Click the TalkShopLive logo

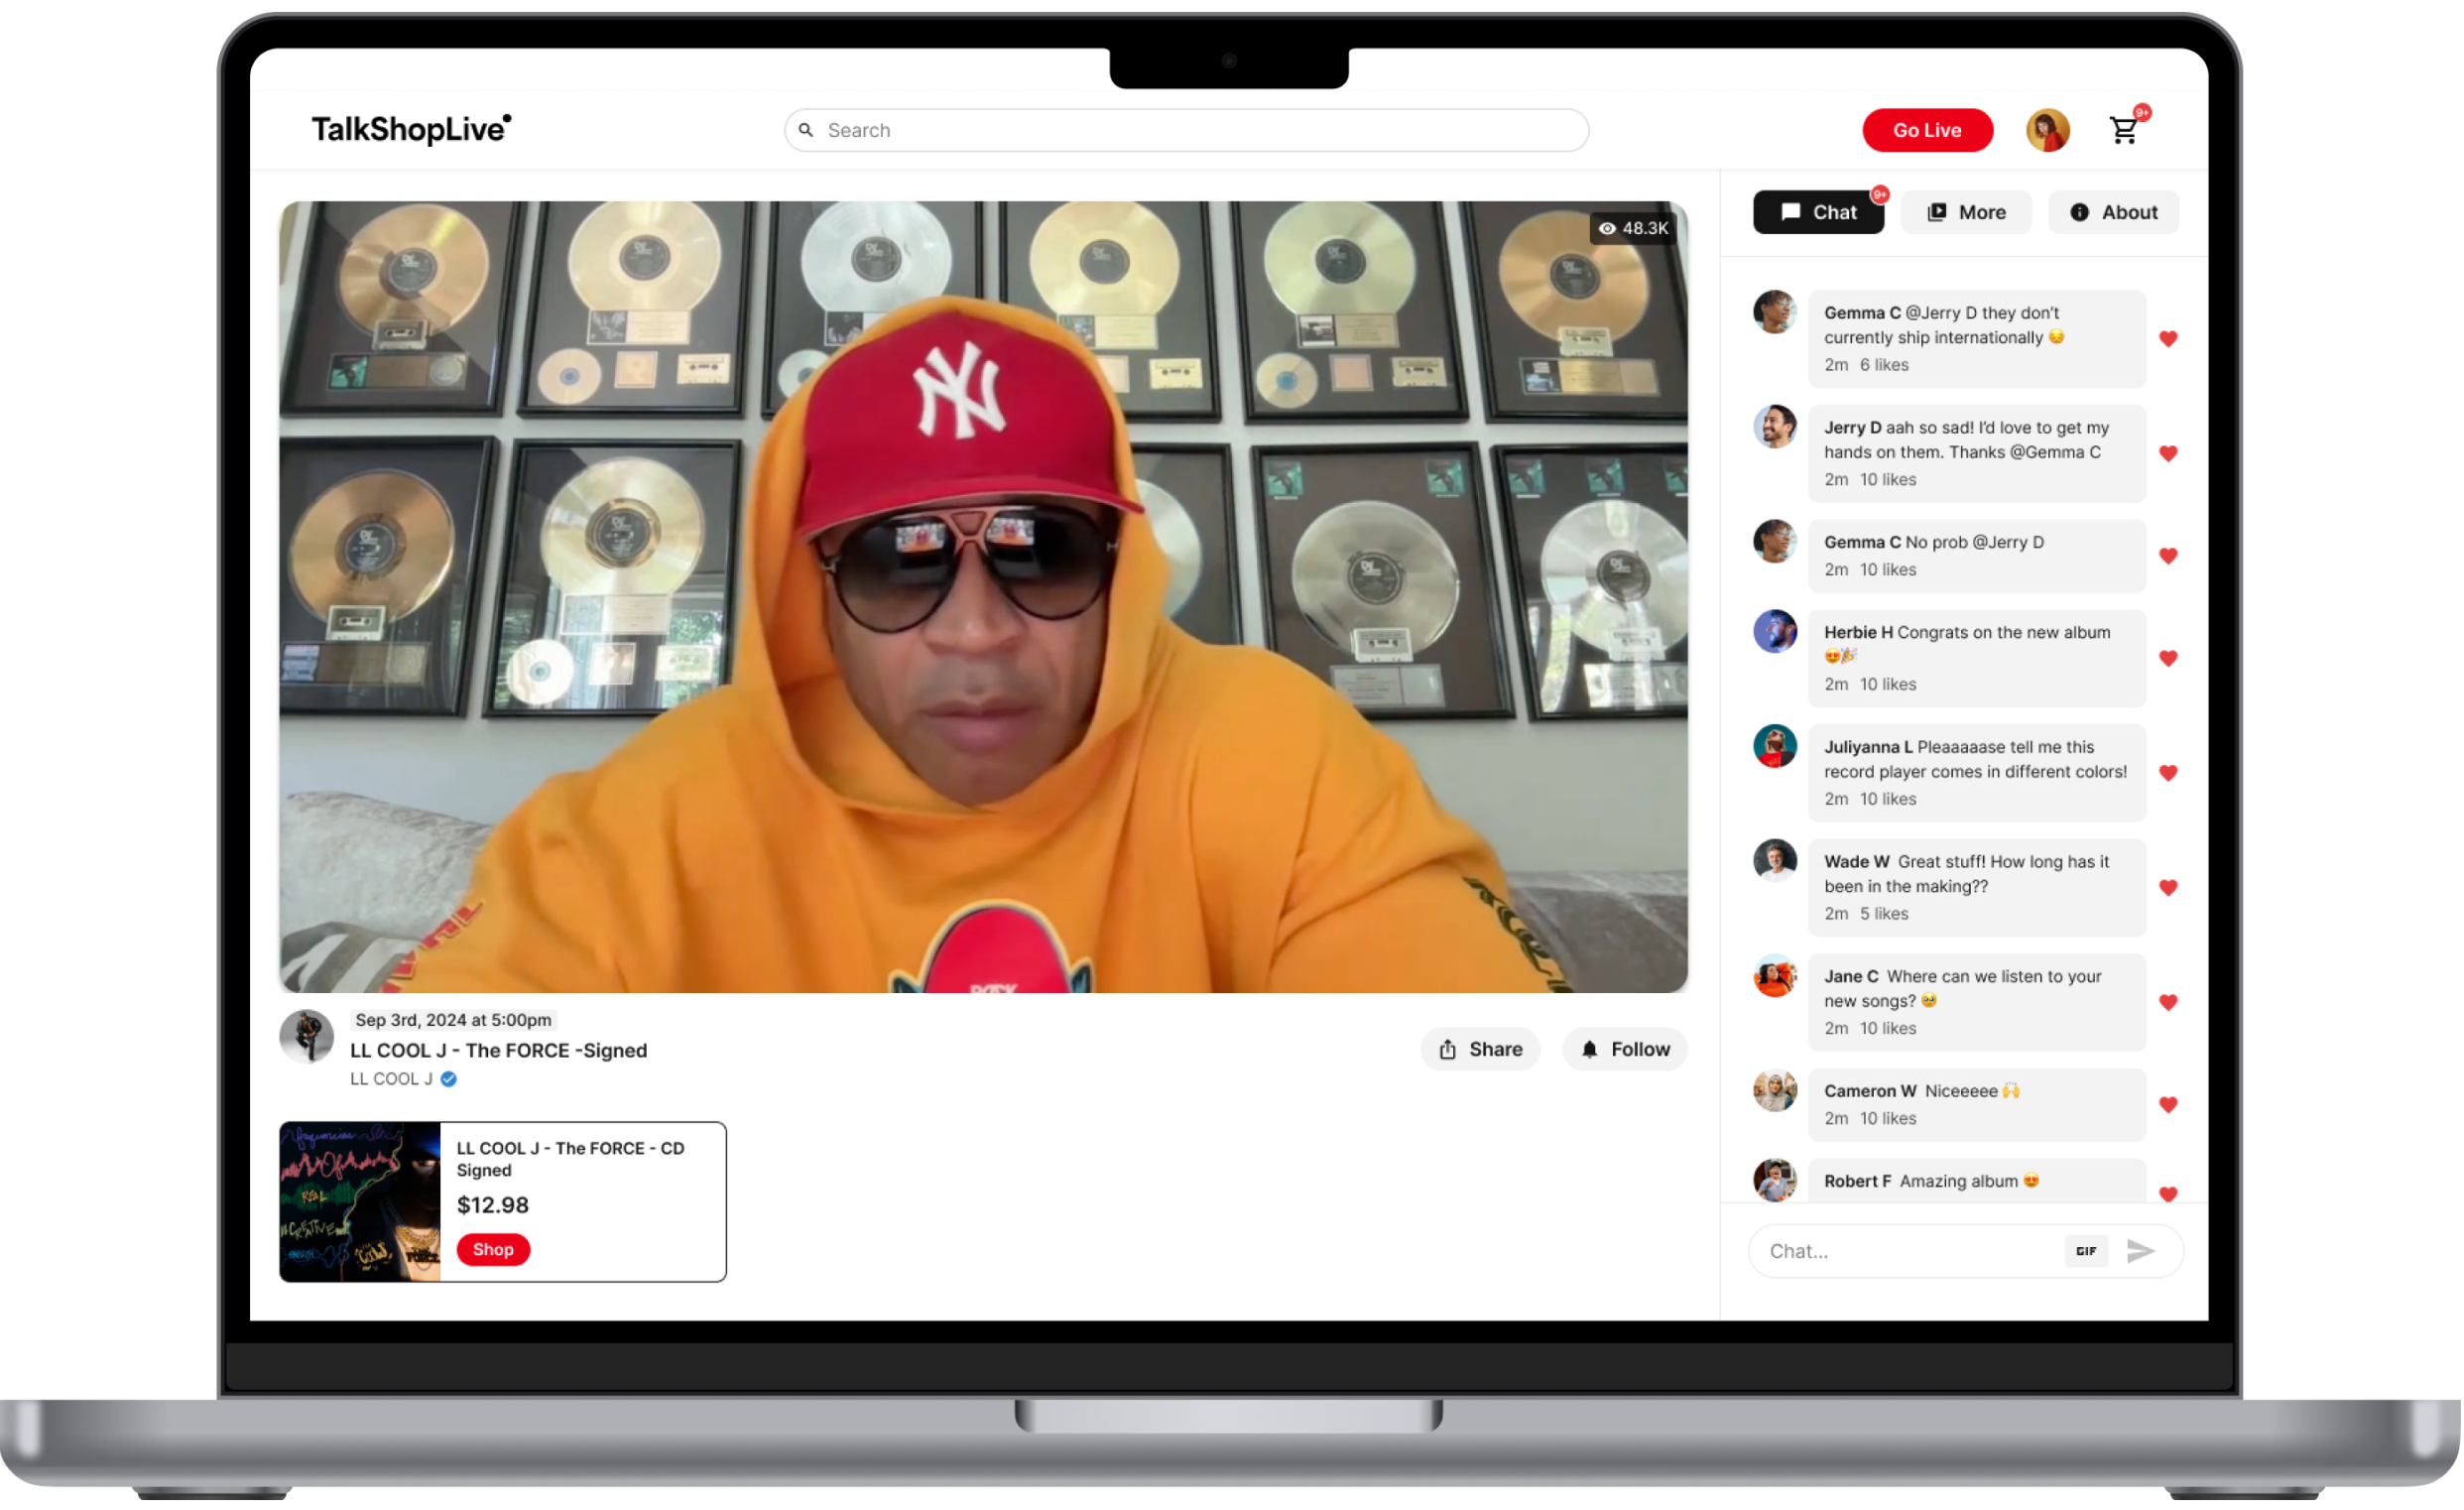tap(412, 129)
